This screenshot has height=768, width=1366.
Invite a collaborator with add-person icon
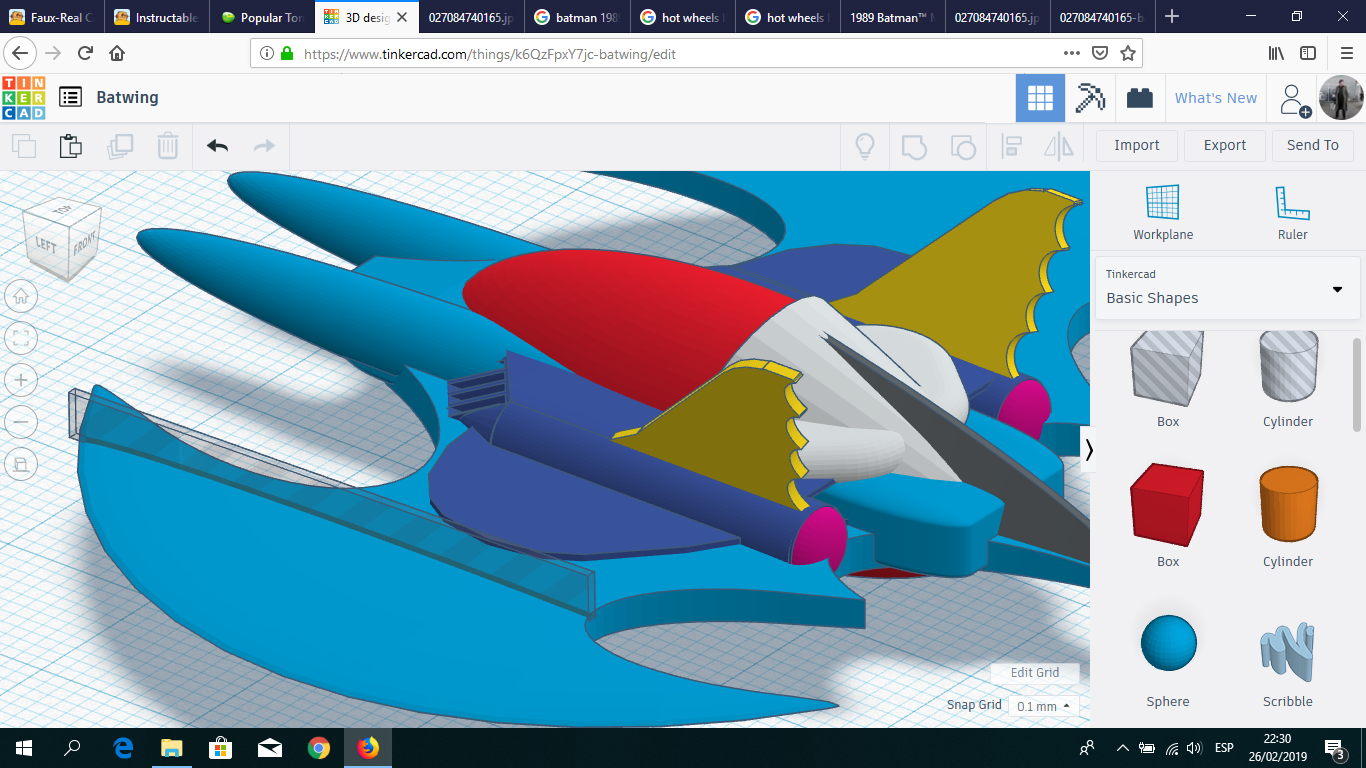(x=1295, y=99)
